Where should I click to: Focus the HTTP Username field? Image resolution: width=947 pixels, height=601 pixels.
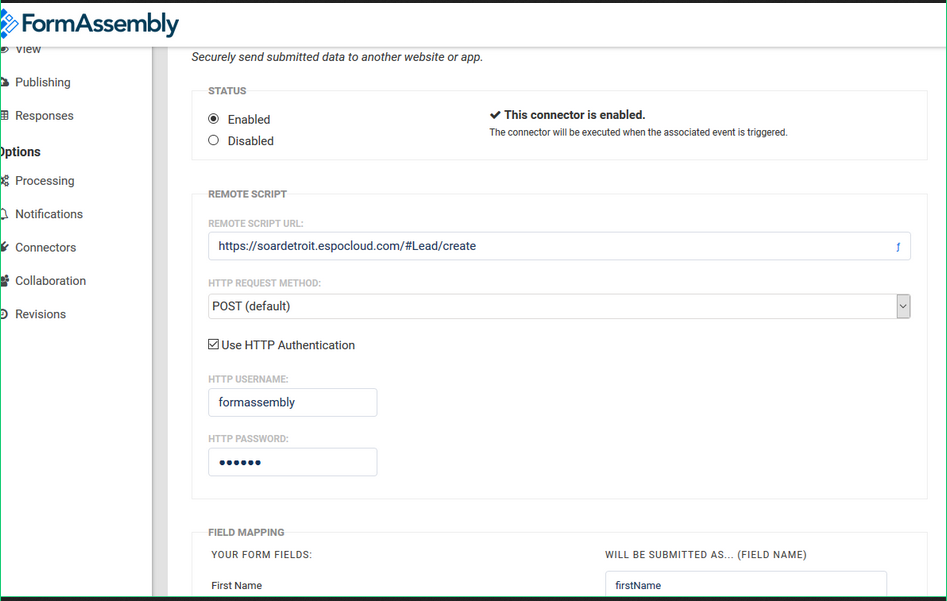(292, 402)
